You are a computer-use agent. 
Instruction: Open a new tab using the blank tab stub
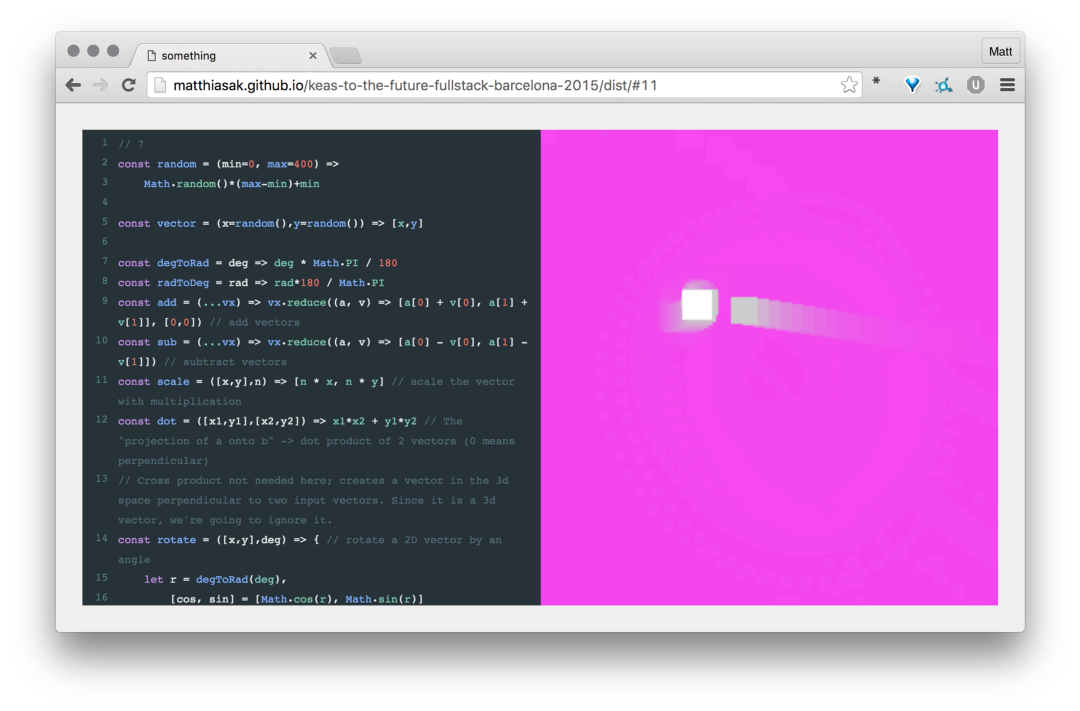(345, 55)
